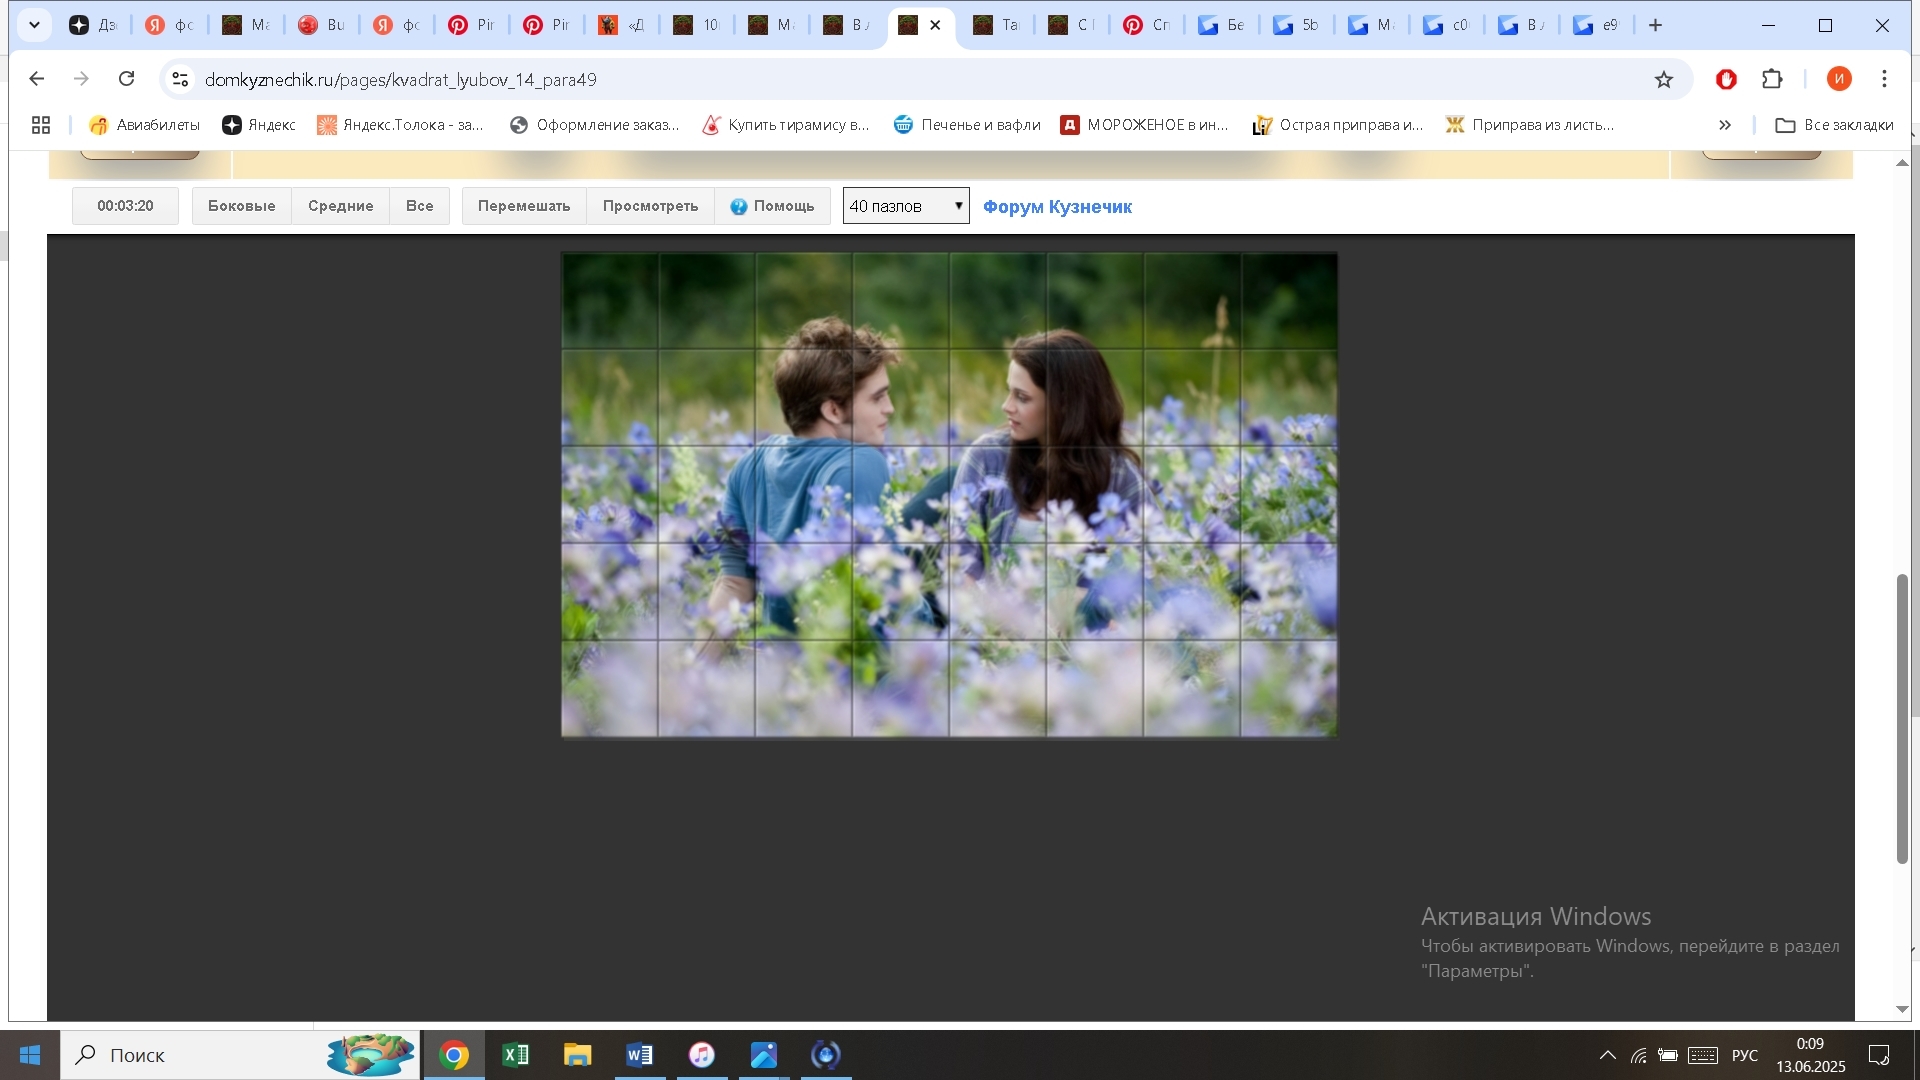Viewport: 1920px width, 1080px height.
Task: Switch to the 'Бе' tab
Action: tap(1221, 25)
